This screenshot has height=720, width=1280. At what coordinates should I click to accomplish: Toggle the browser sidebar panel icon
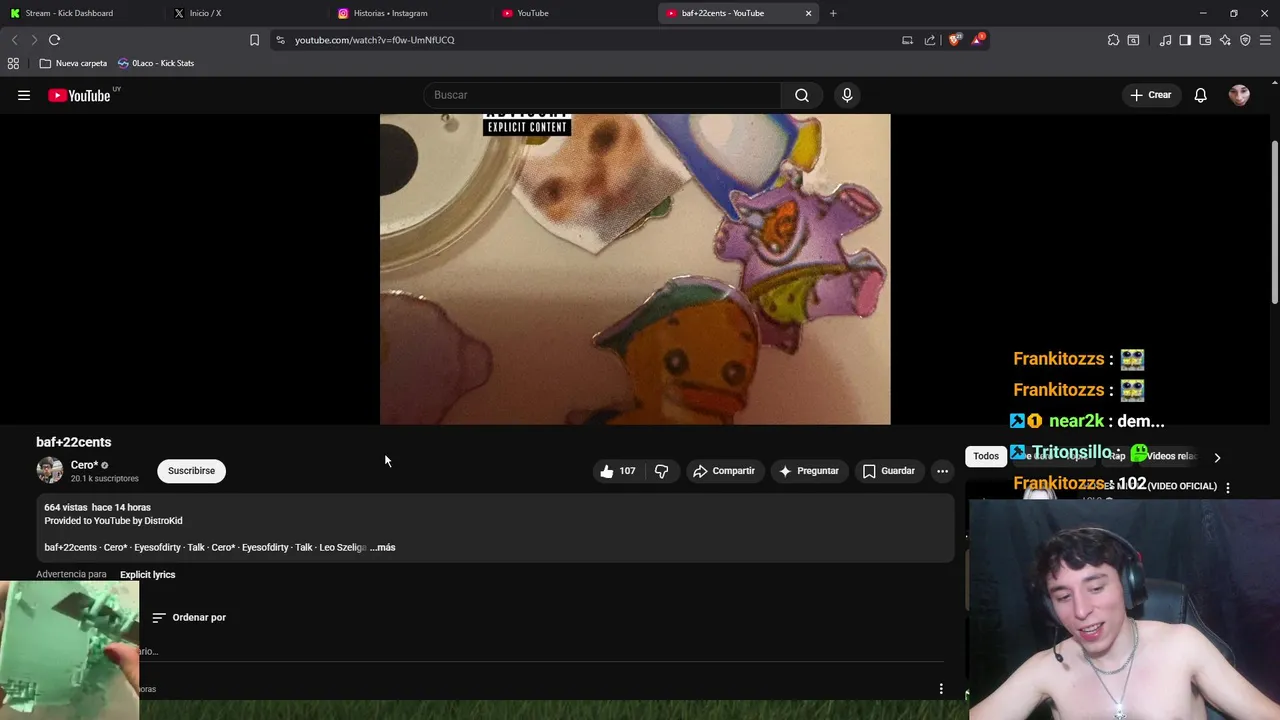[x=1185, y=40]
